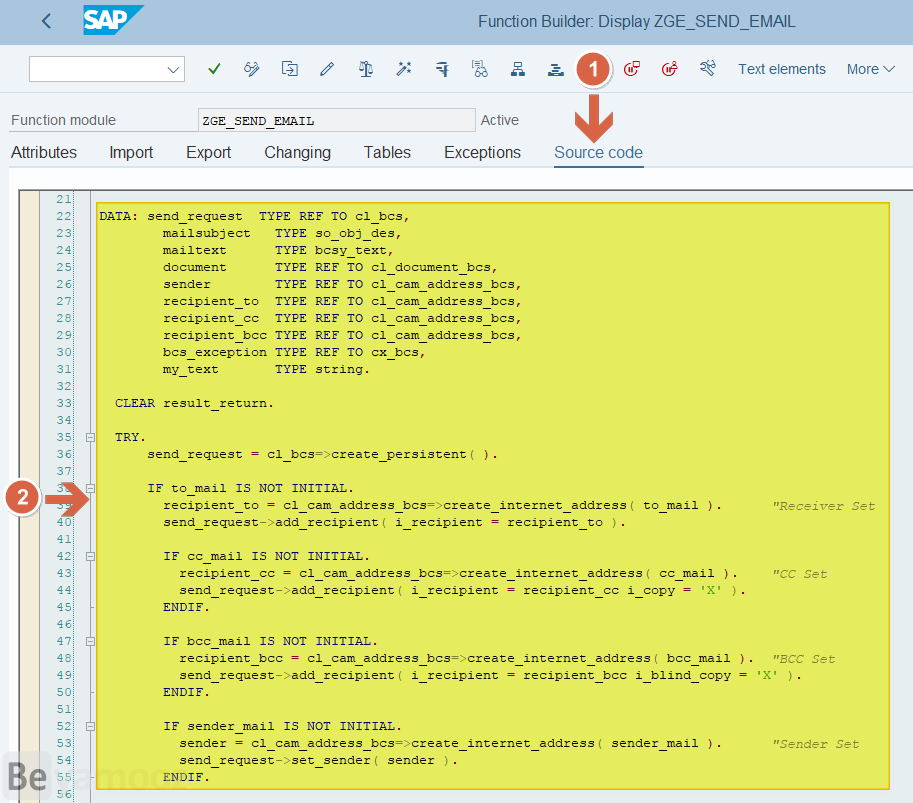Screen dimensions: 913x803
Task: Click the Text elements button
Action: 782,69
